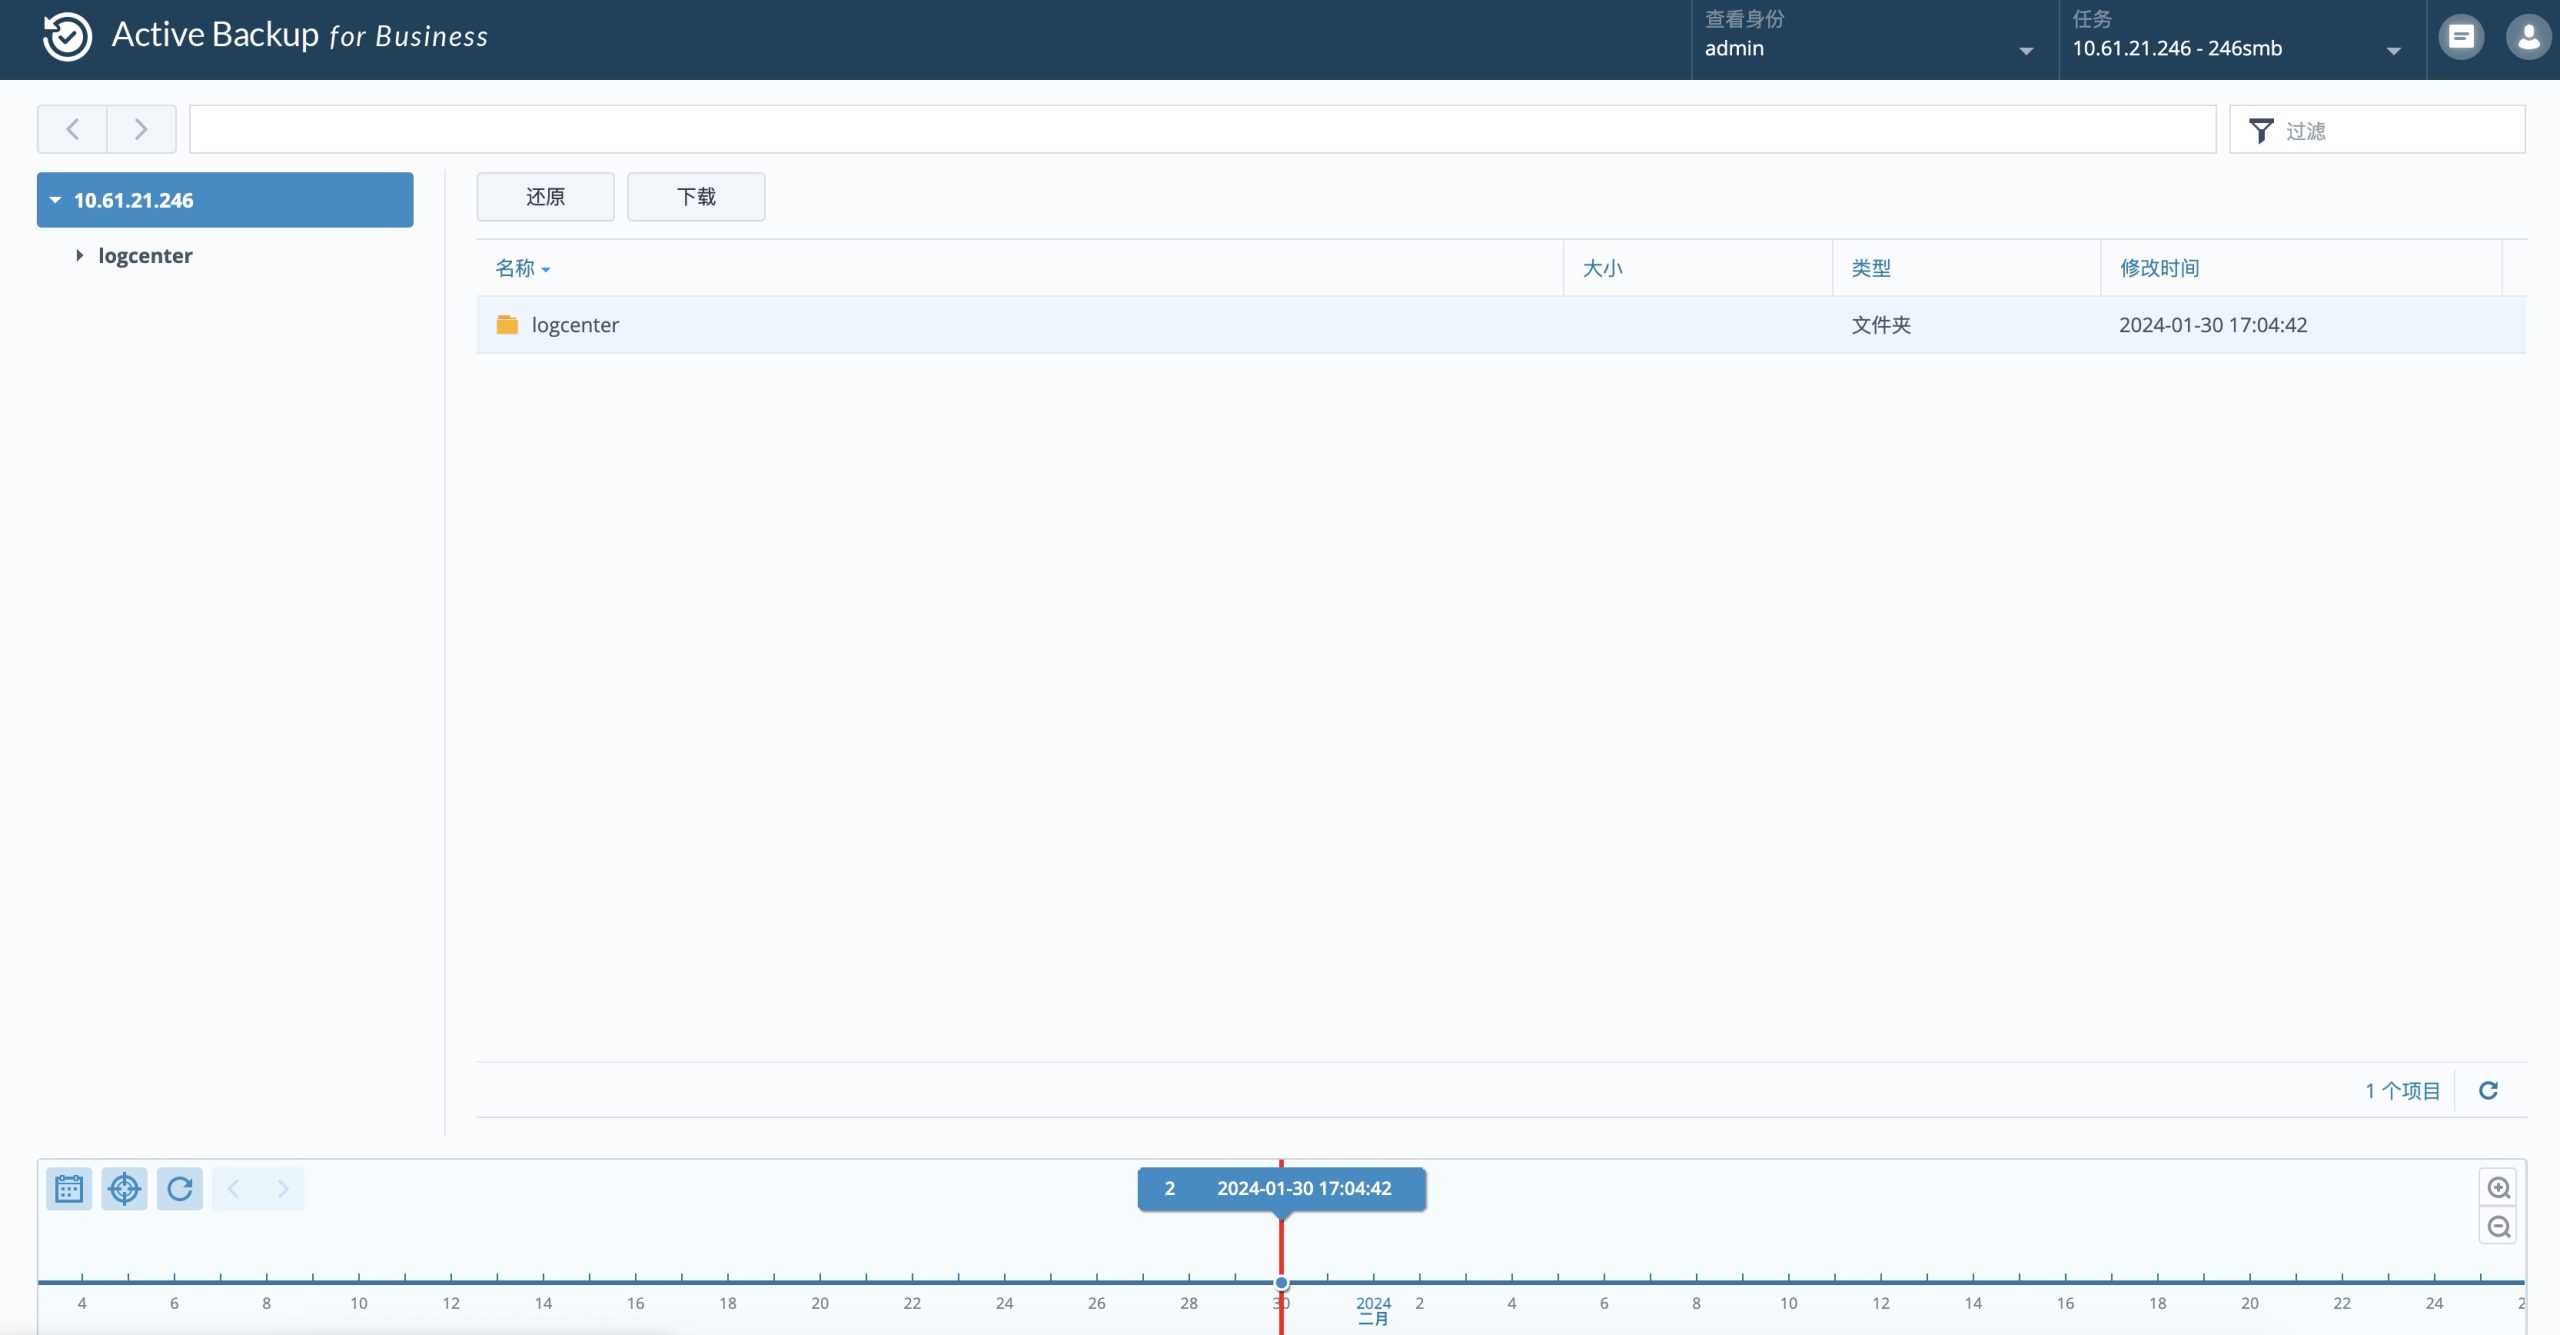Expand the logcenter tree node arrow
Viewport: 2560px width, 1335px height.
click(x=79, y=256)
